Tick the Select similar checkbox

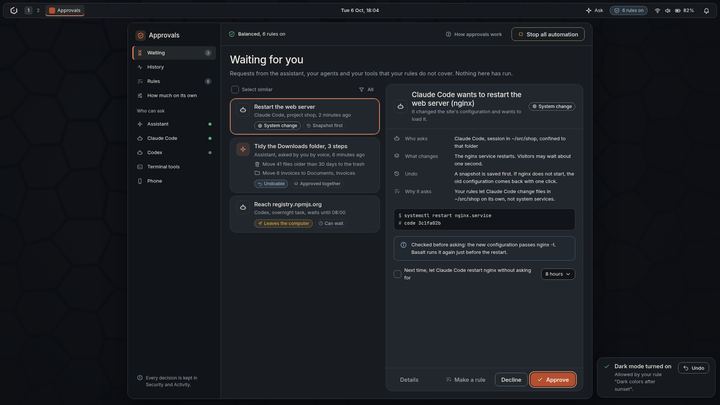point(235,90)
